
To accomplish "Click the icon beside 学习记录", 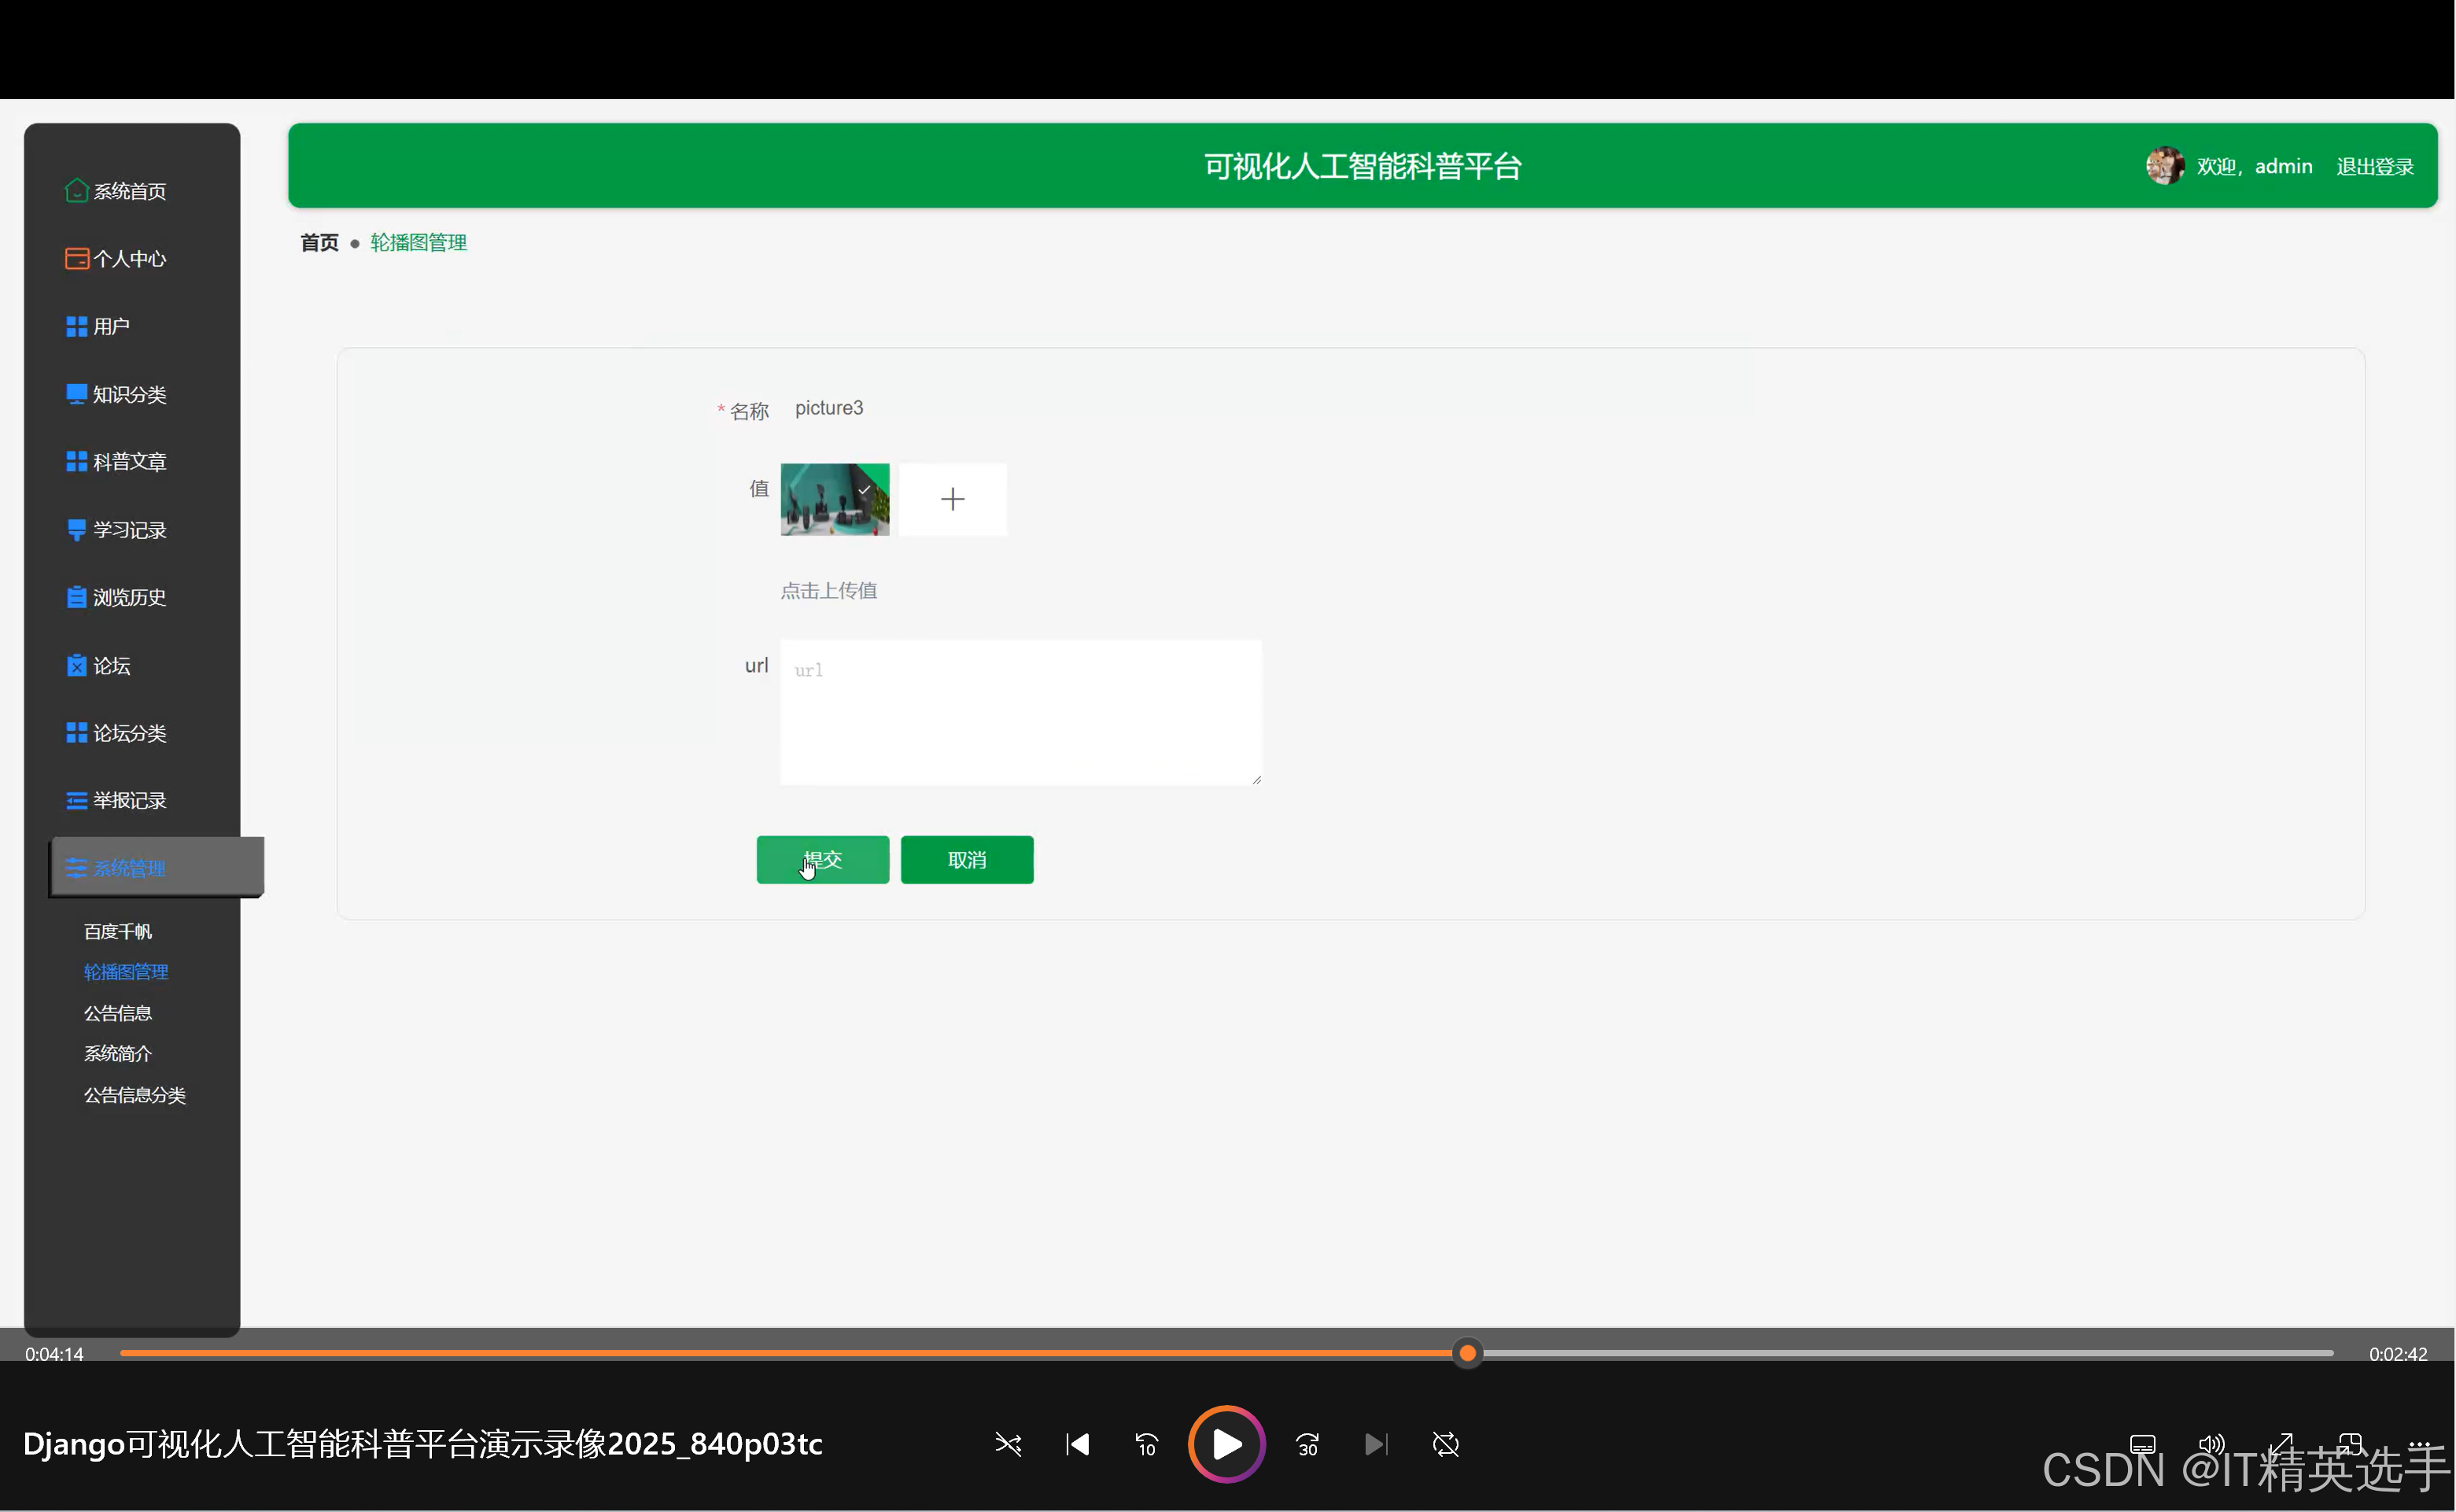I will coord(76,529).
